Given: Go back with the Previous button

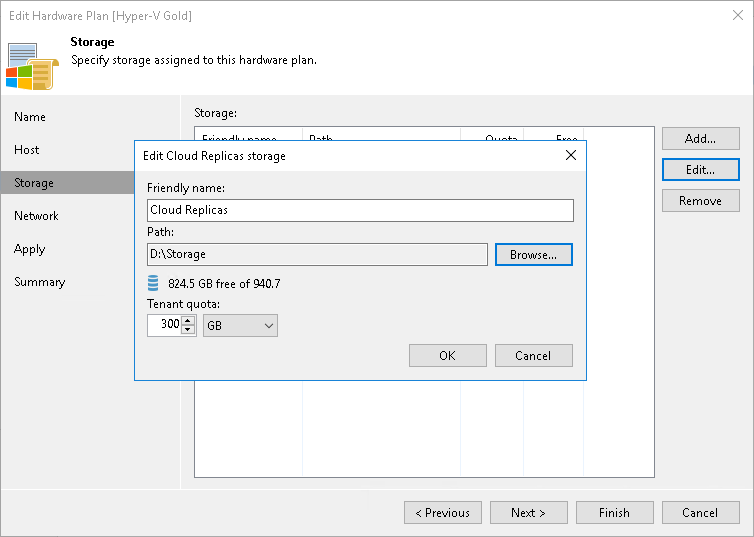Looking at the screenshot, I should click(x=443, y=512).
